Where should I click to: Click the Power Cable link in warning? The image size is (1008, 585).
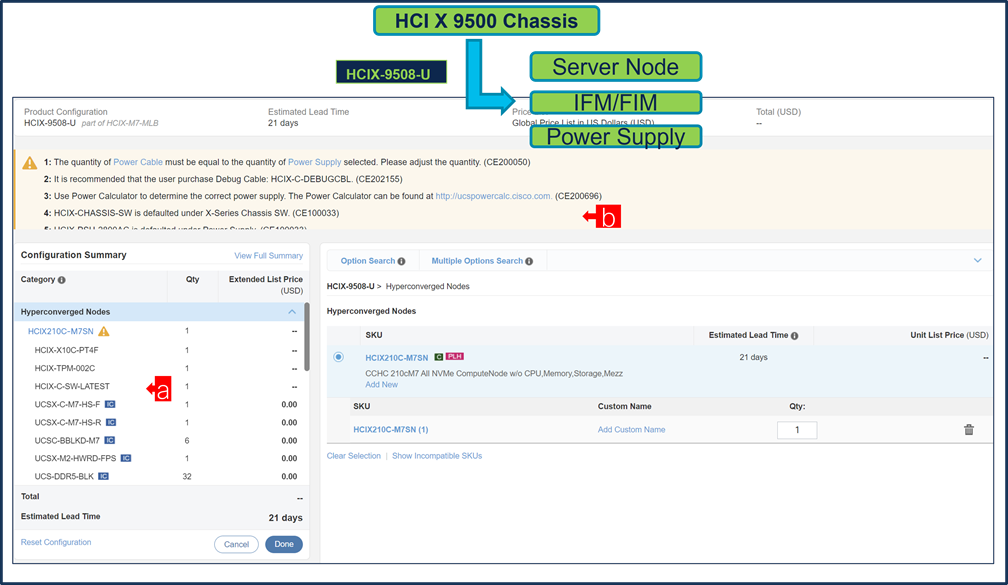click(x=138, y=162)
